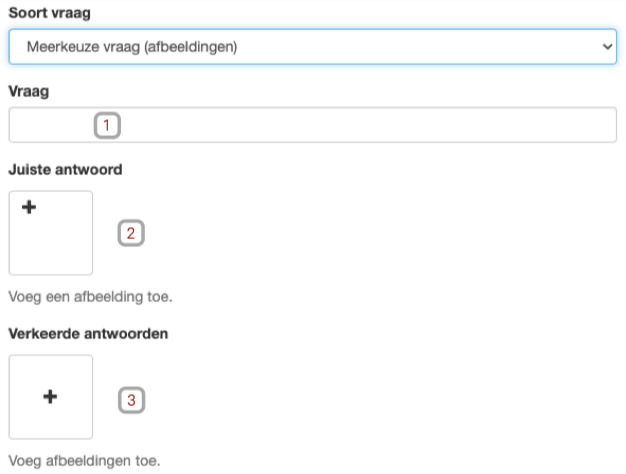This screenshot has height=474, width=626.
Task: Open the Soort vraag dropdown list
Action: (x=313, y=47)
